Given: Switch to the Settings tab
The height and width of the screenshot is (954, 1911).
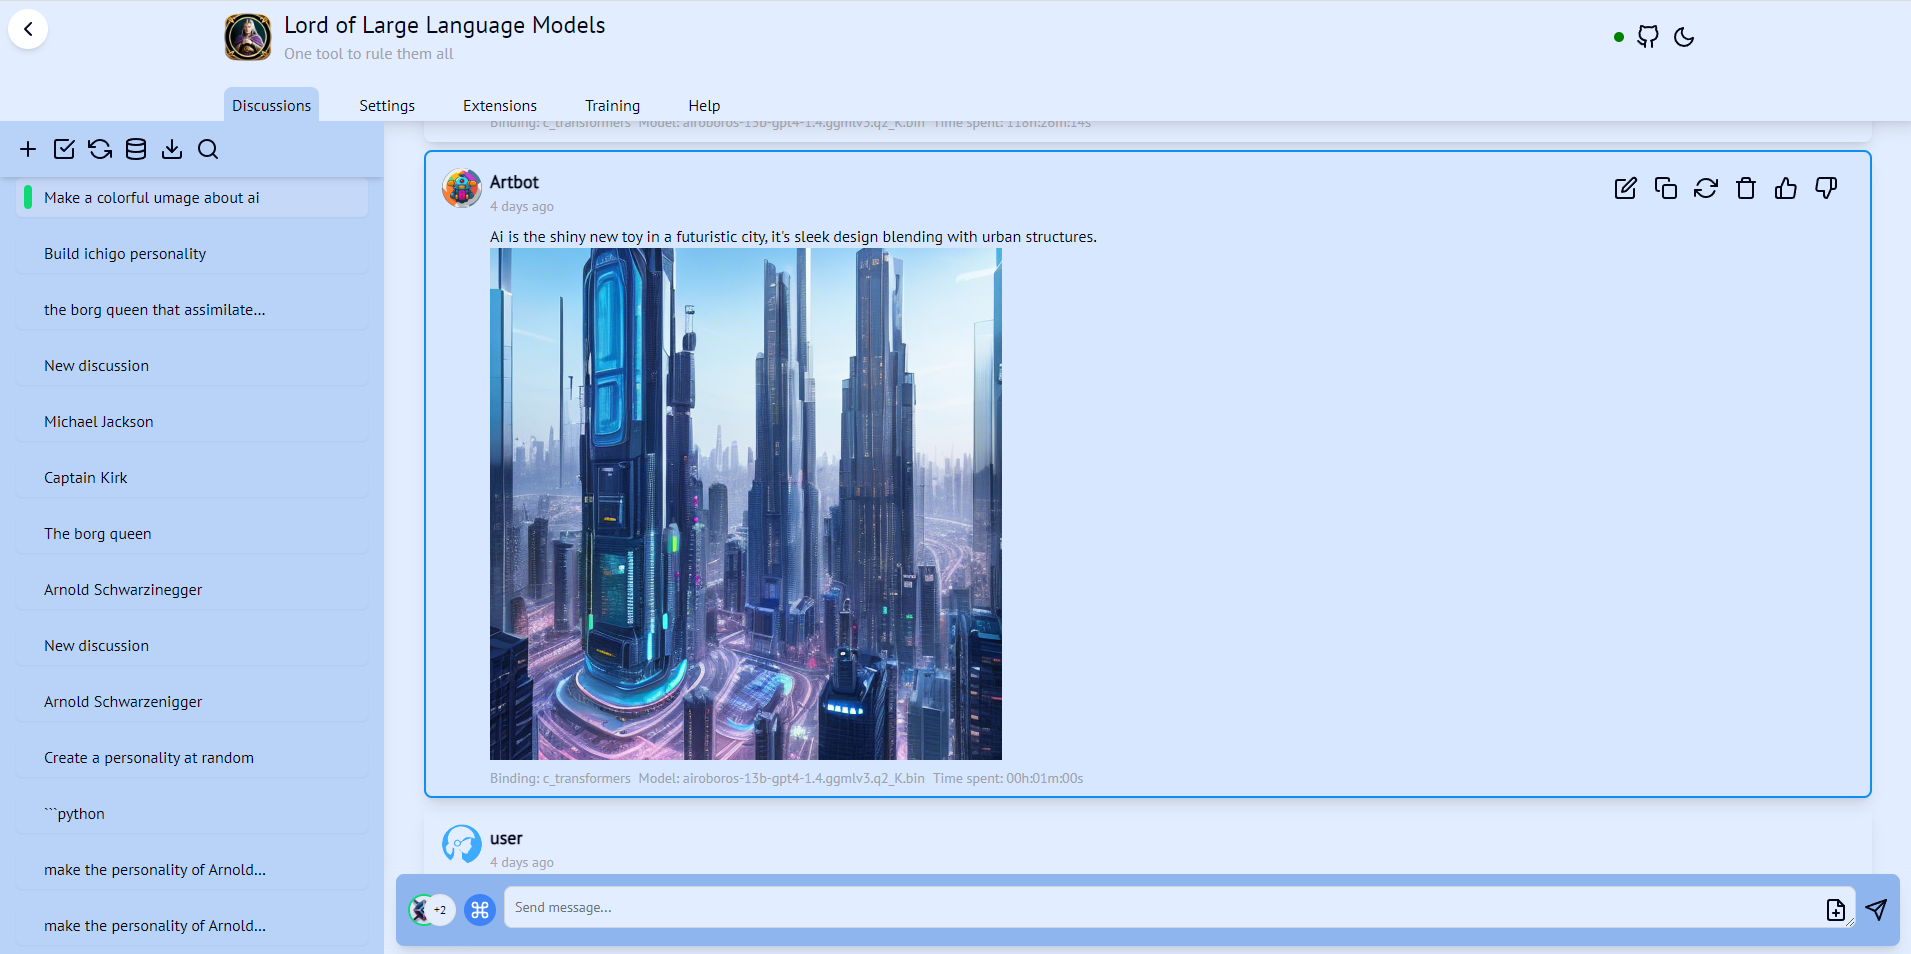Looking at the screenshot, I should (x=387, y=105).
